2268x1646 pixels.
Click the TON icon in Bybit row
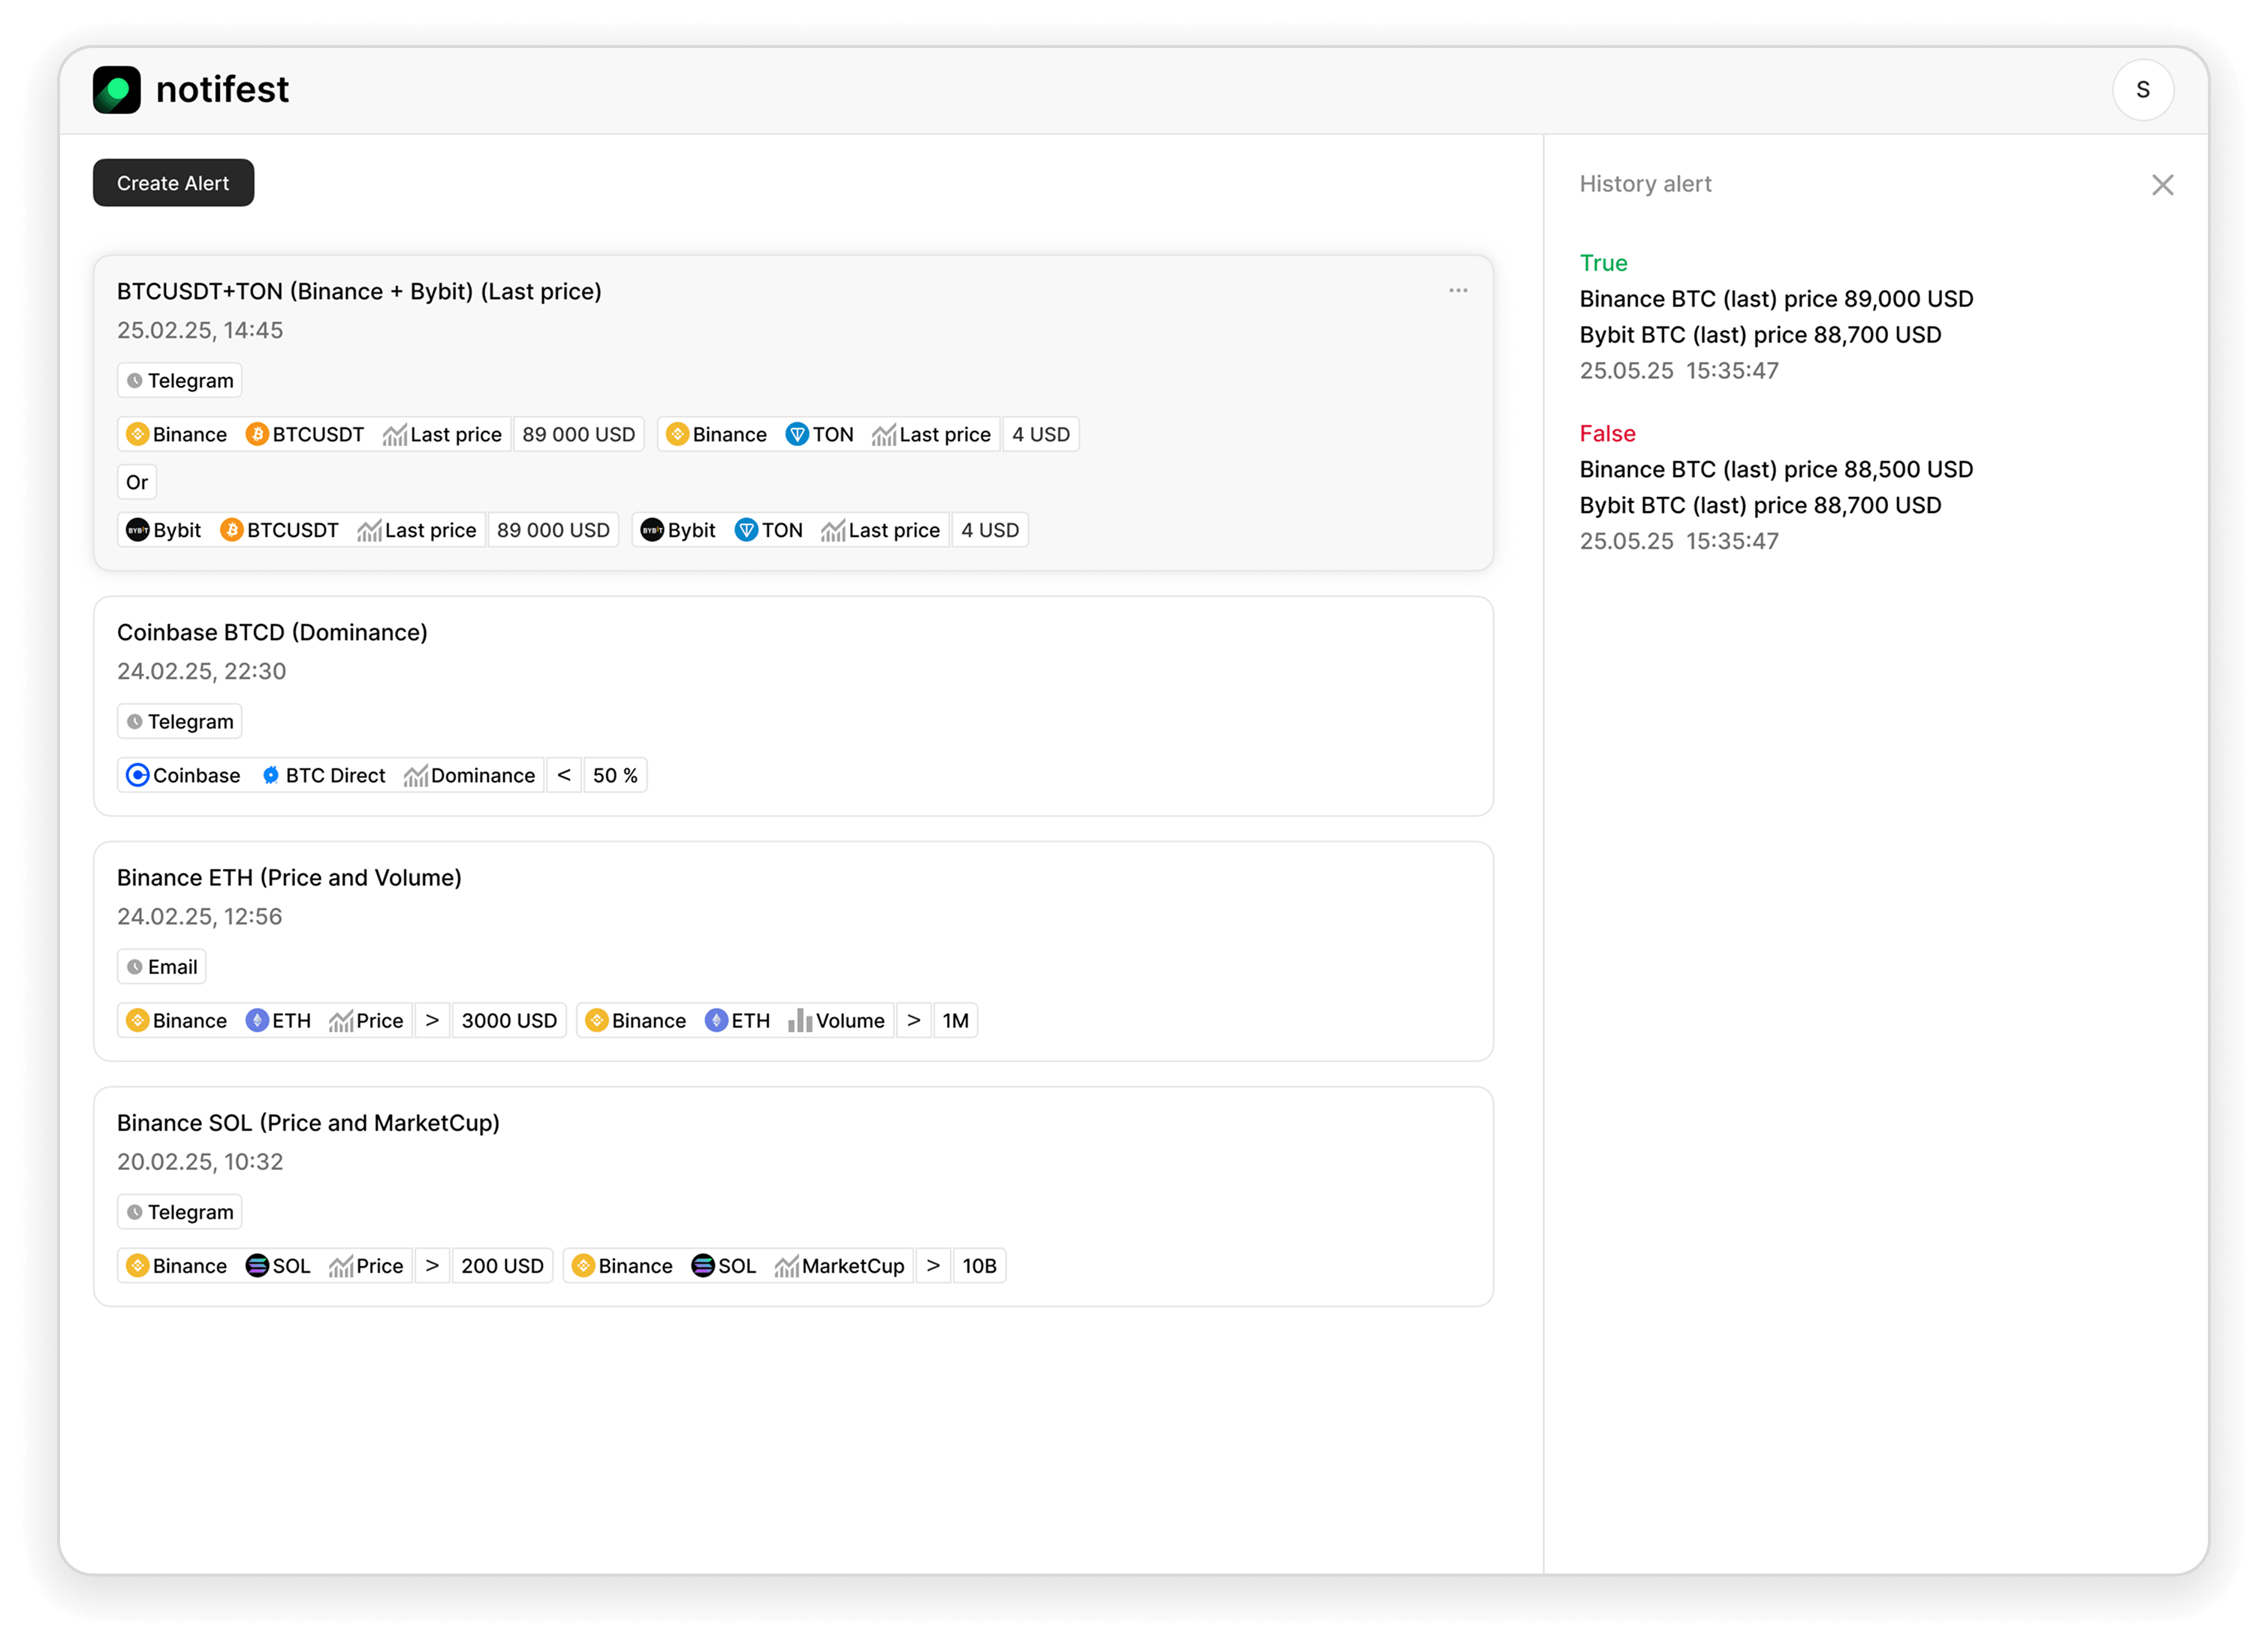pyautogui.click(x=746, y=530)
